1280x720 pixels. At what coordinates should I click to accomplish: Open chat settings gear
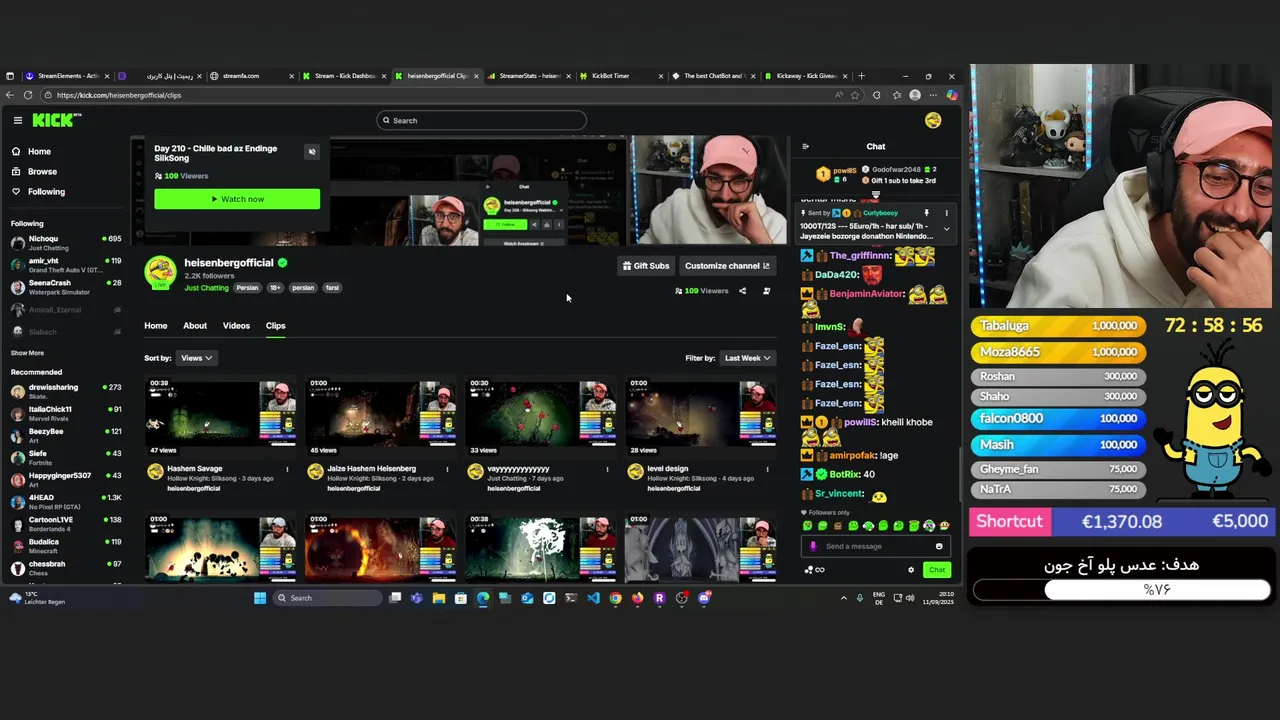click(911, 570)
